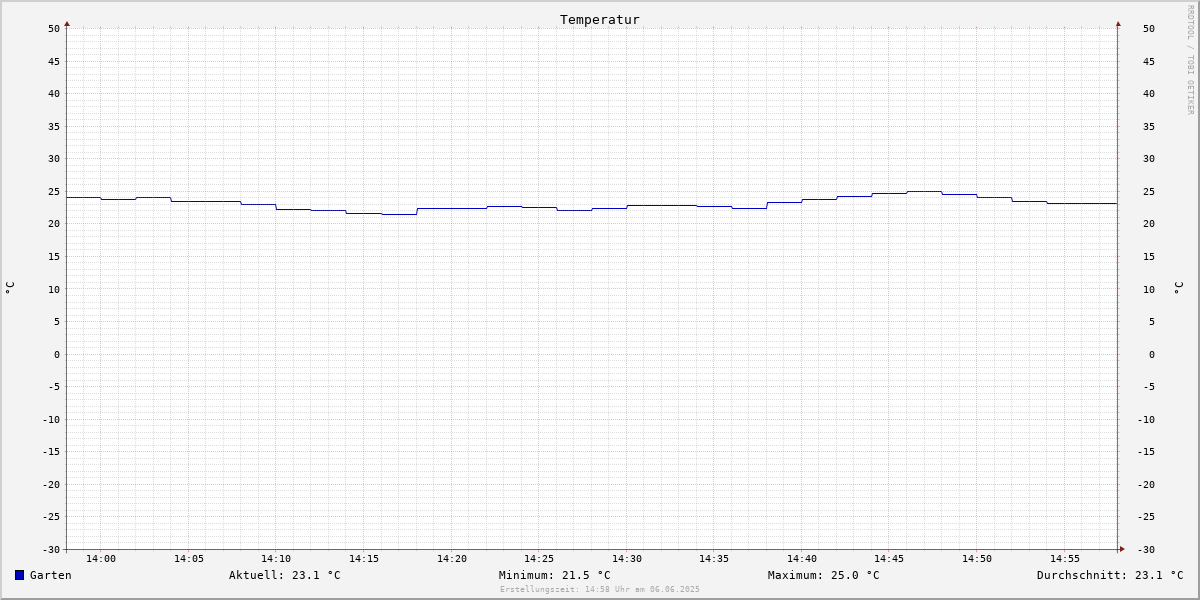Click the 14:40 time axis label
Viewport: 1200px width, 600px height.
(x=802, y=558)
